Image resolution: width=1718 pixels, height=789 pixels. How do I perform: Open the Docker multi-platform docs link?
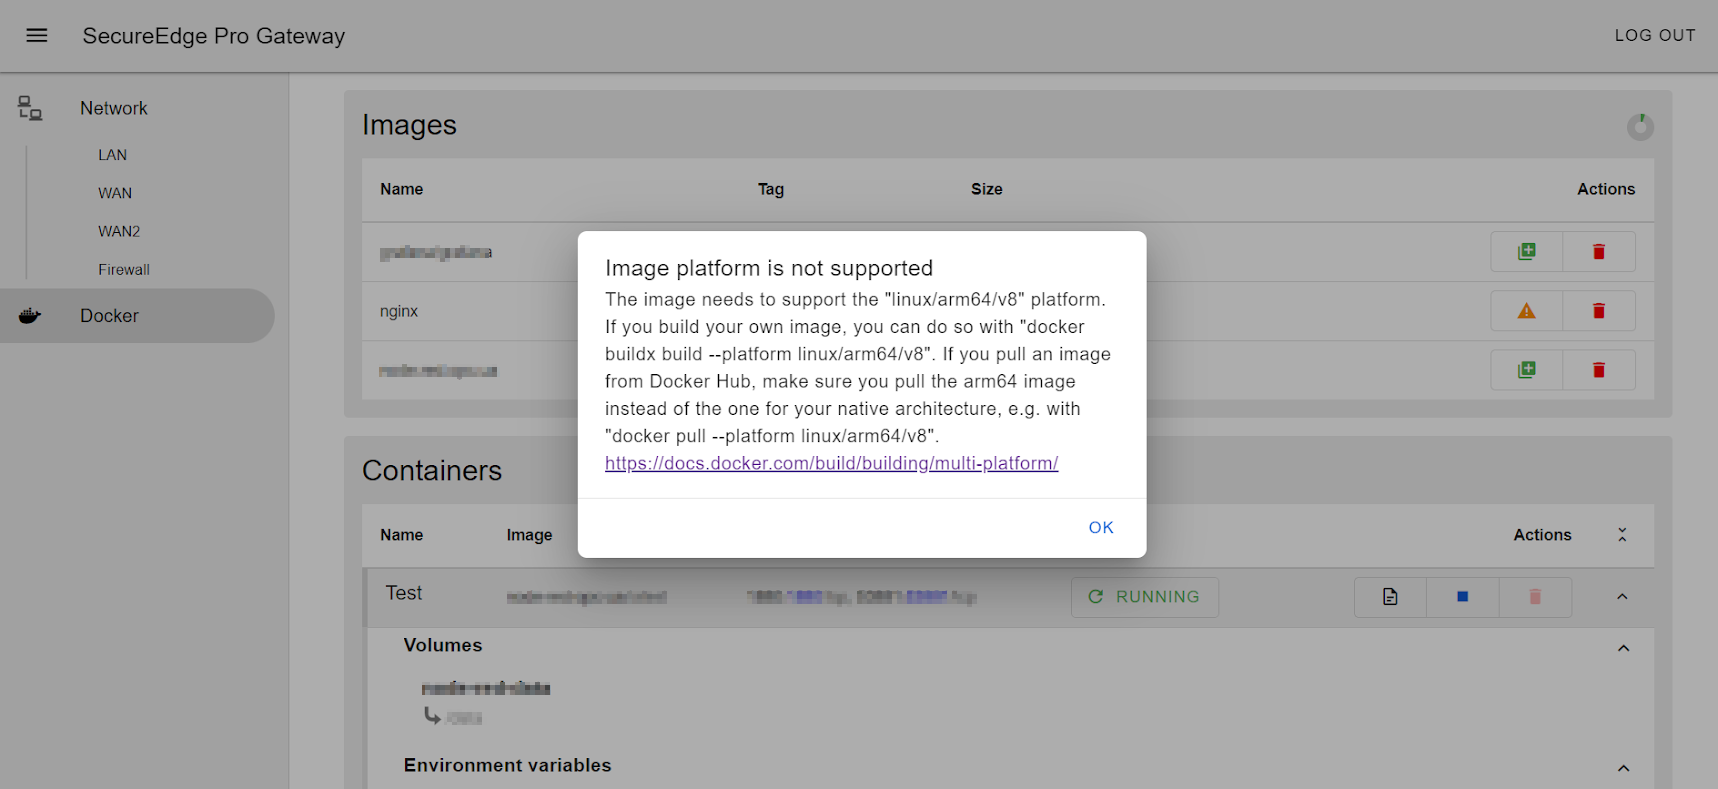coord(832,463)
